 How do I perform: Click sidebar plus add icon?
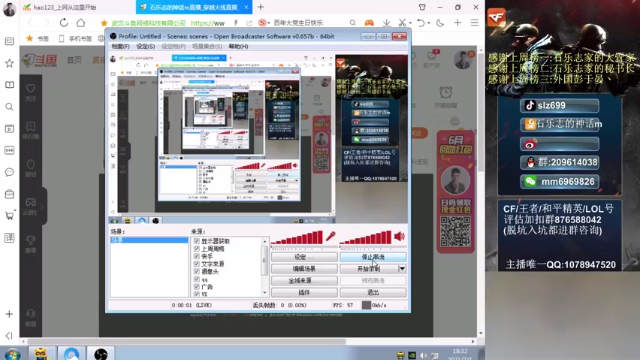click(9, 314)
